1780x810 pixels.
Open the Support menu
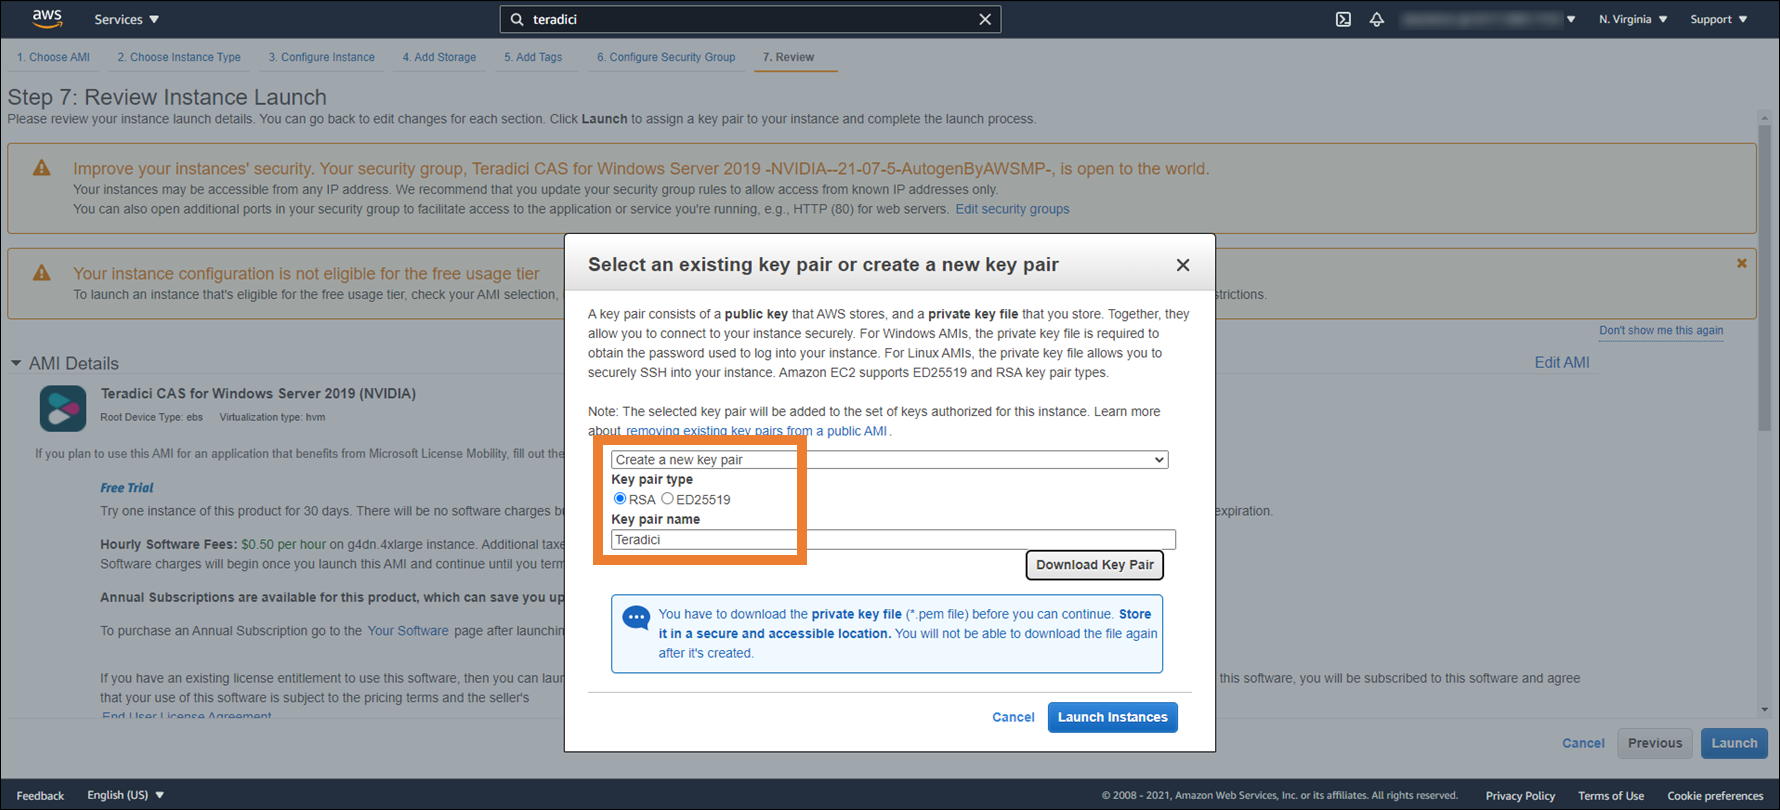(x=1719, y=19)
